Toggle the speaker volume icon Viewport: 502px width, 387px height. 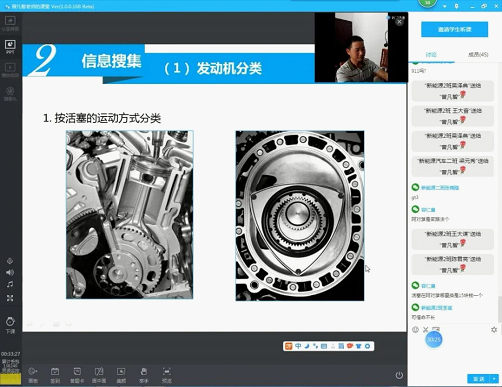10,272
